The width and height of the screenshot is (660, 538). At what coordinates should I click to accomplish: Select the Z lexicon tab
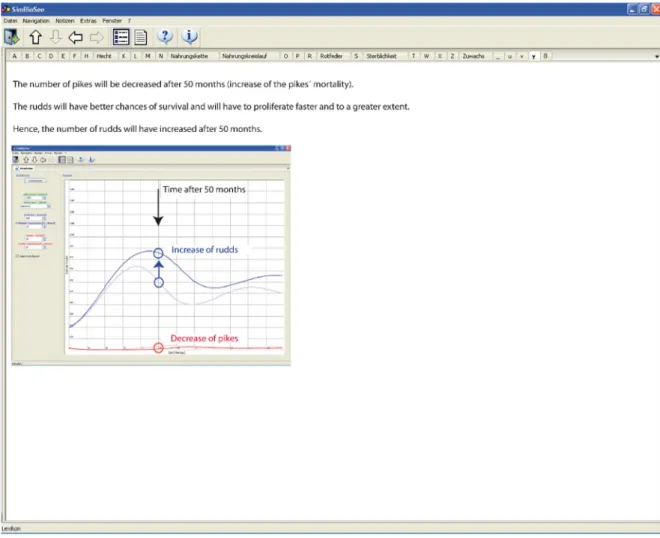(452, 56)
